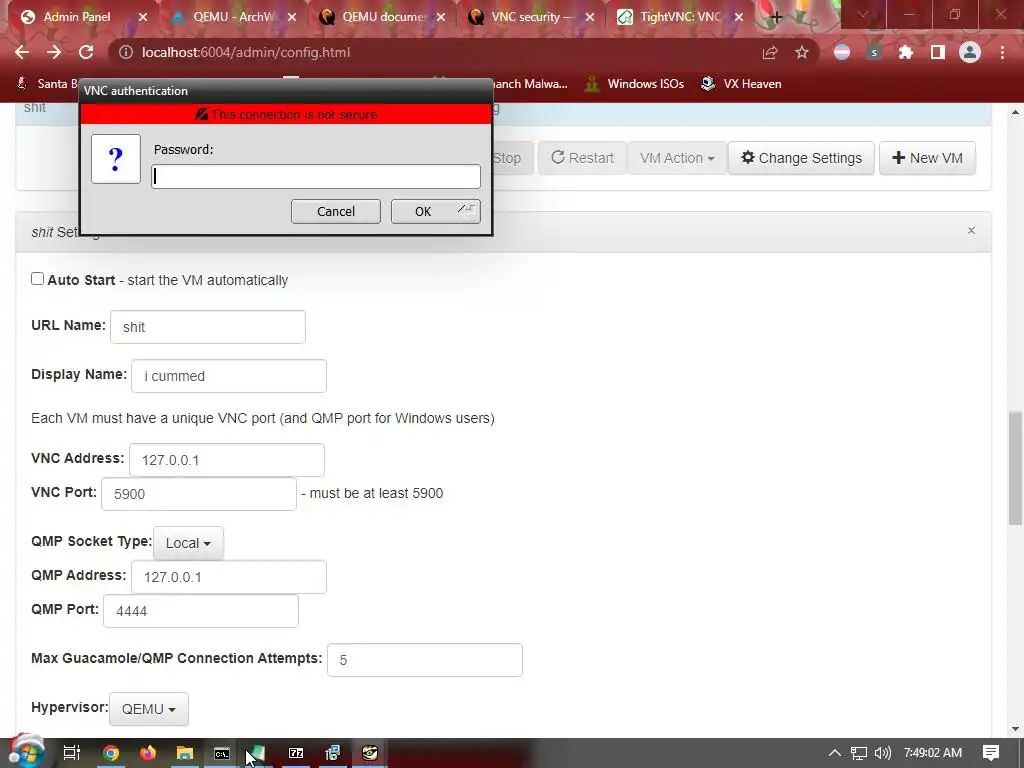Open the Hypervisor QEMU dropdown
The image size is (1024, 768).
click(149, 709)
